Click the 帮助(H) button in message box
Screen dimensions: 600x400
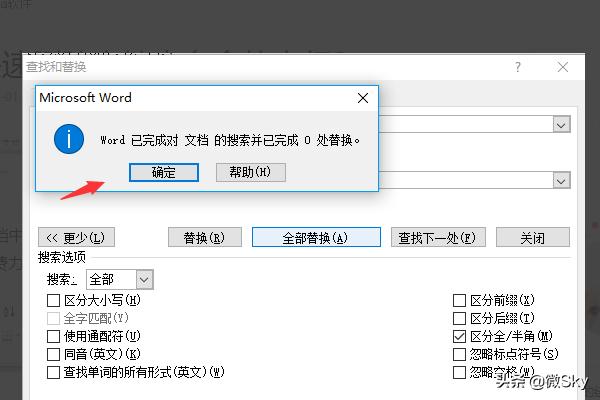click(x=250, y=172)
